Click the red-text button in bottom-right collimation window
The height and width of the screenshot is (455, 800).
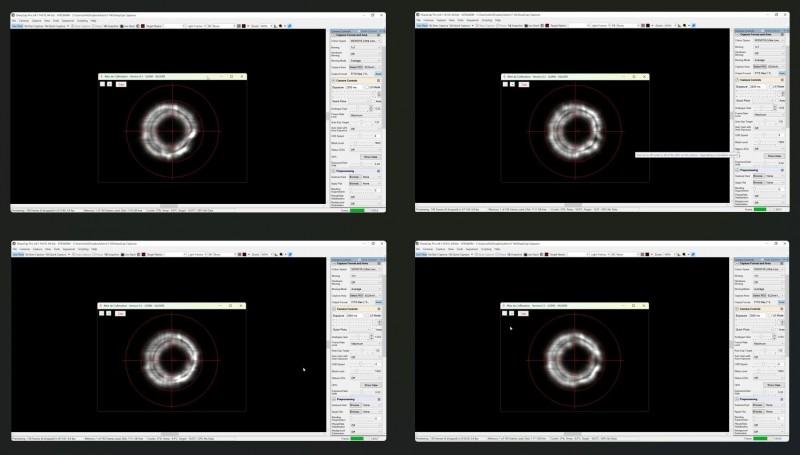tap(523, 313)
